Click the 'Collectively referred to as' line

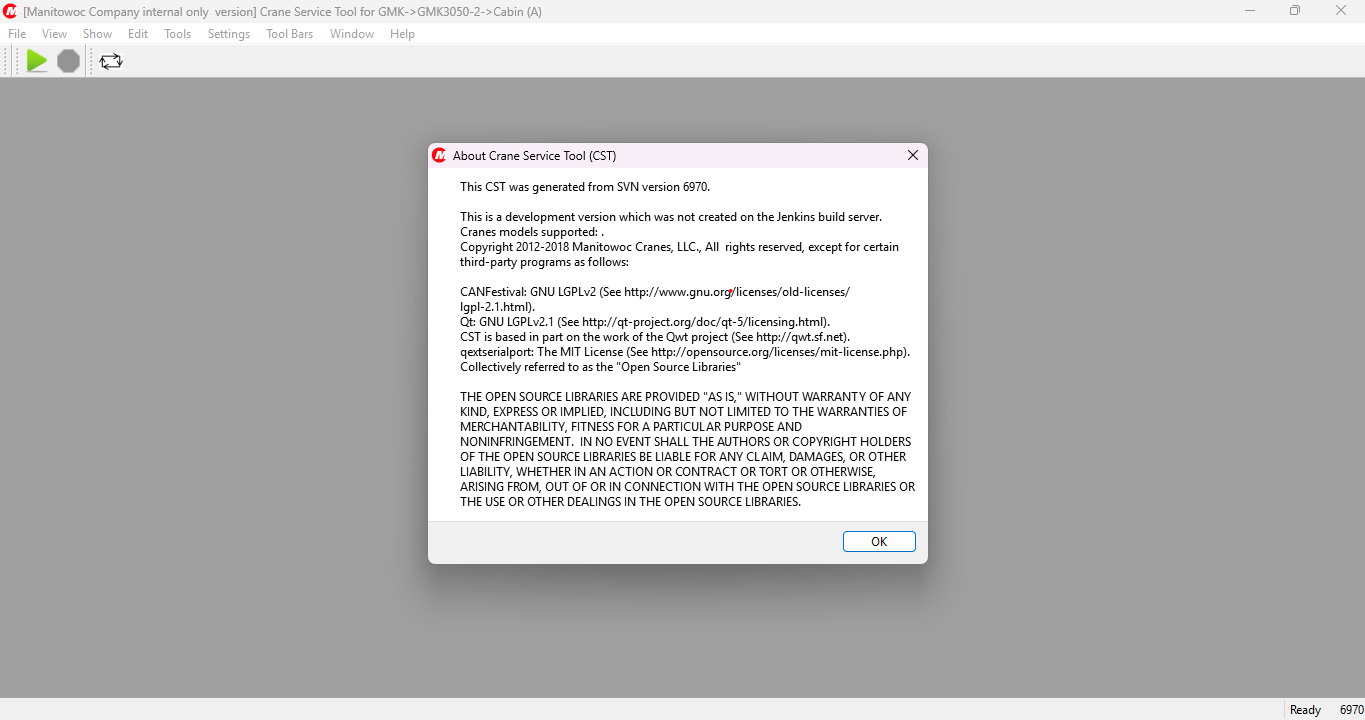pyautogui.click(x=600, y=367)
